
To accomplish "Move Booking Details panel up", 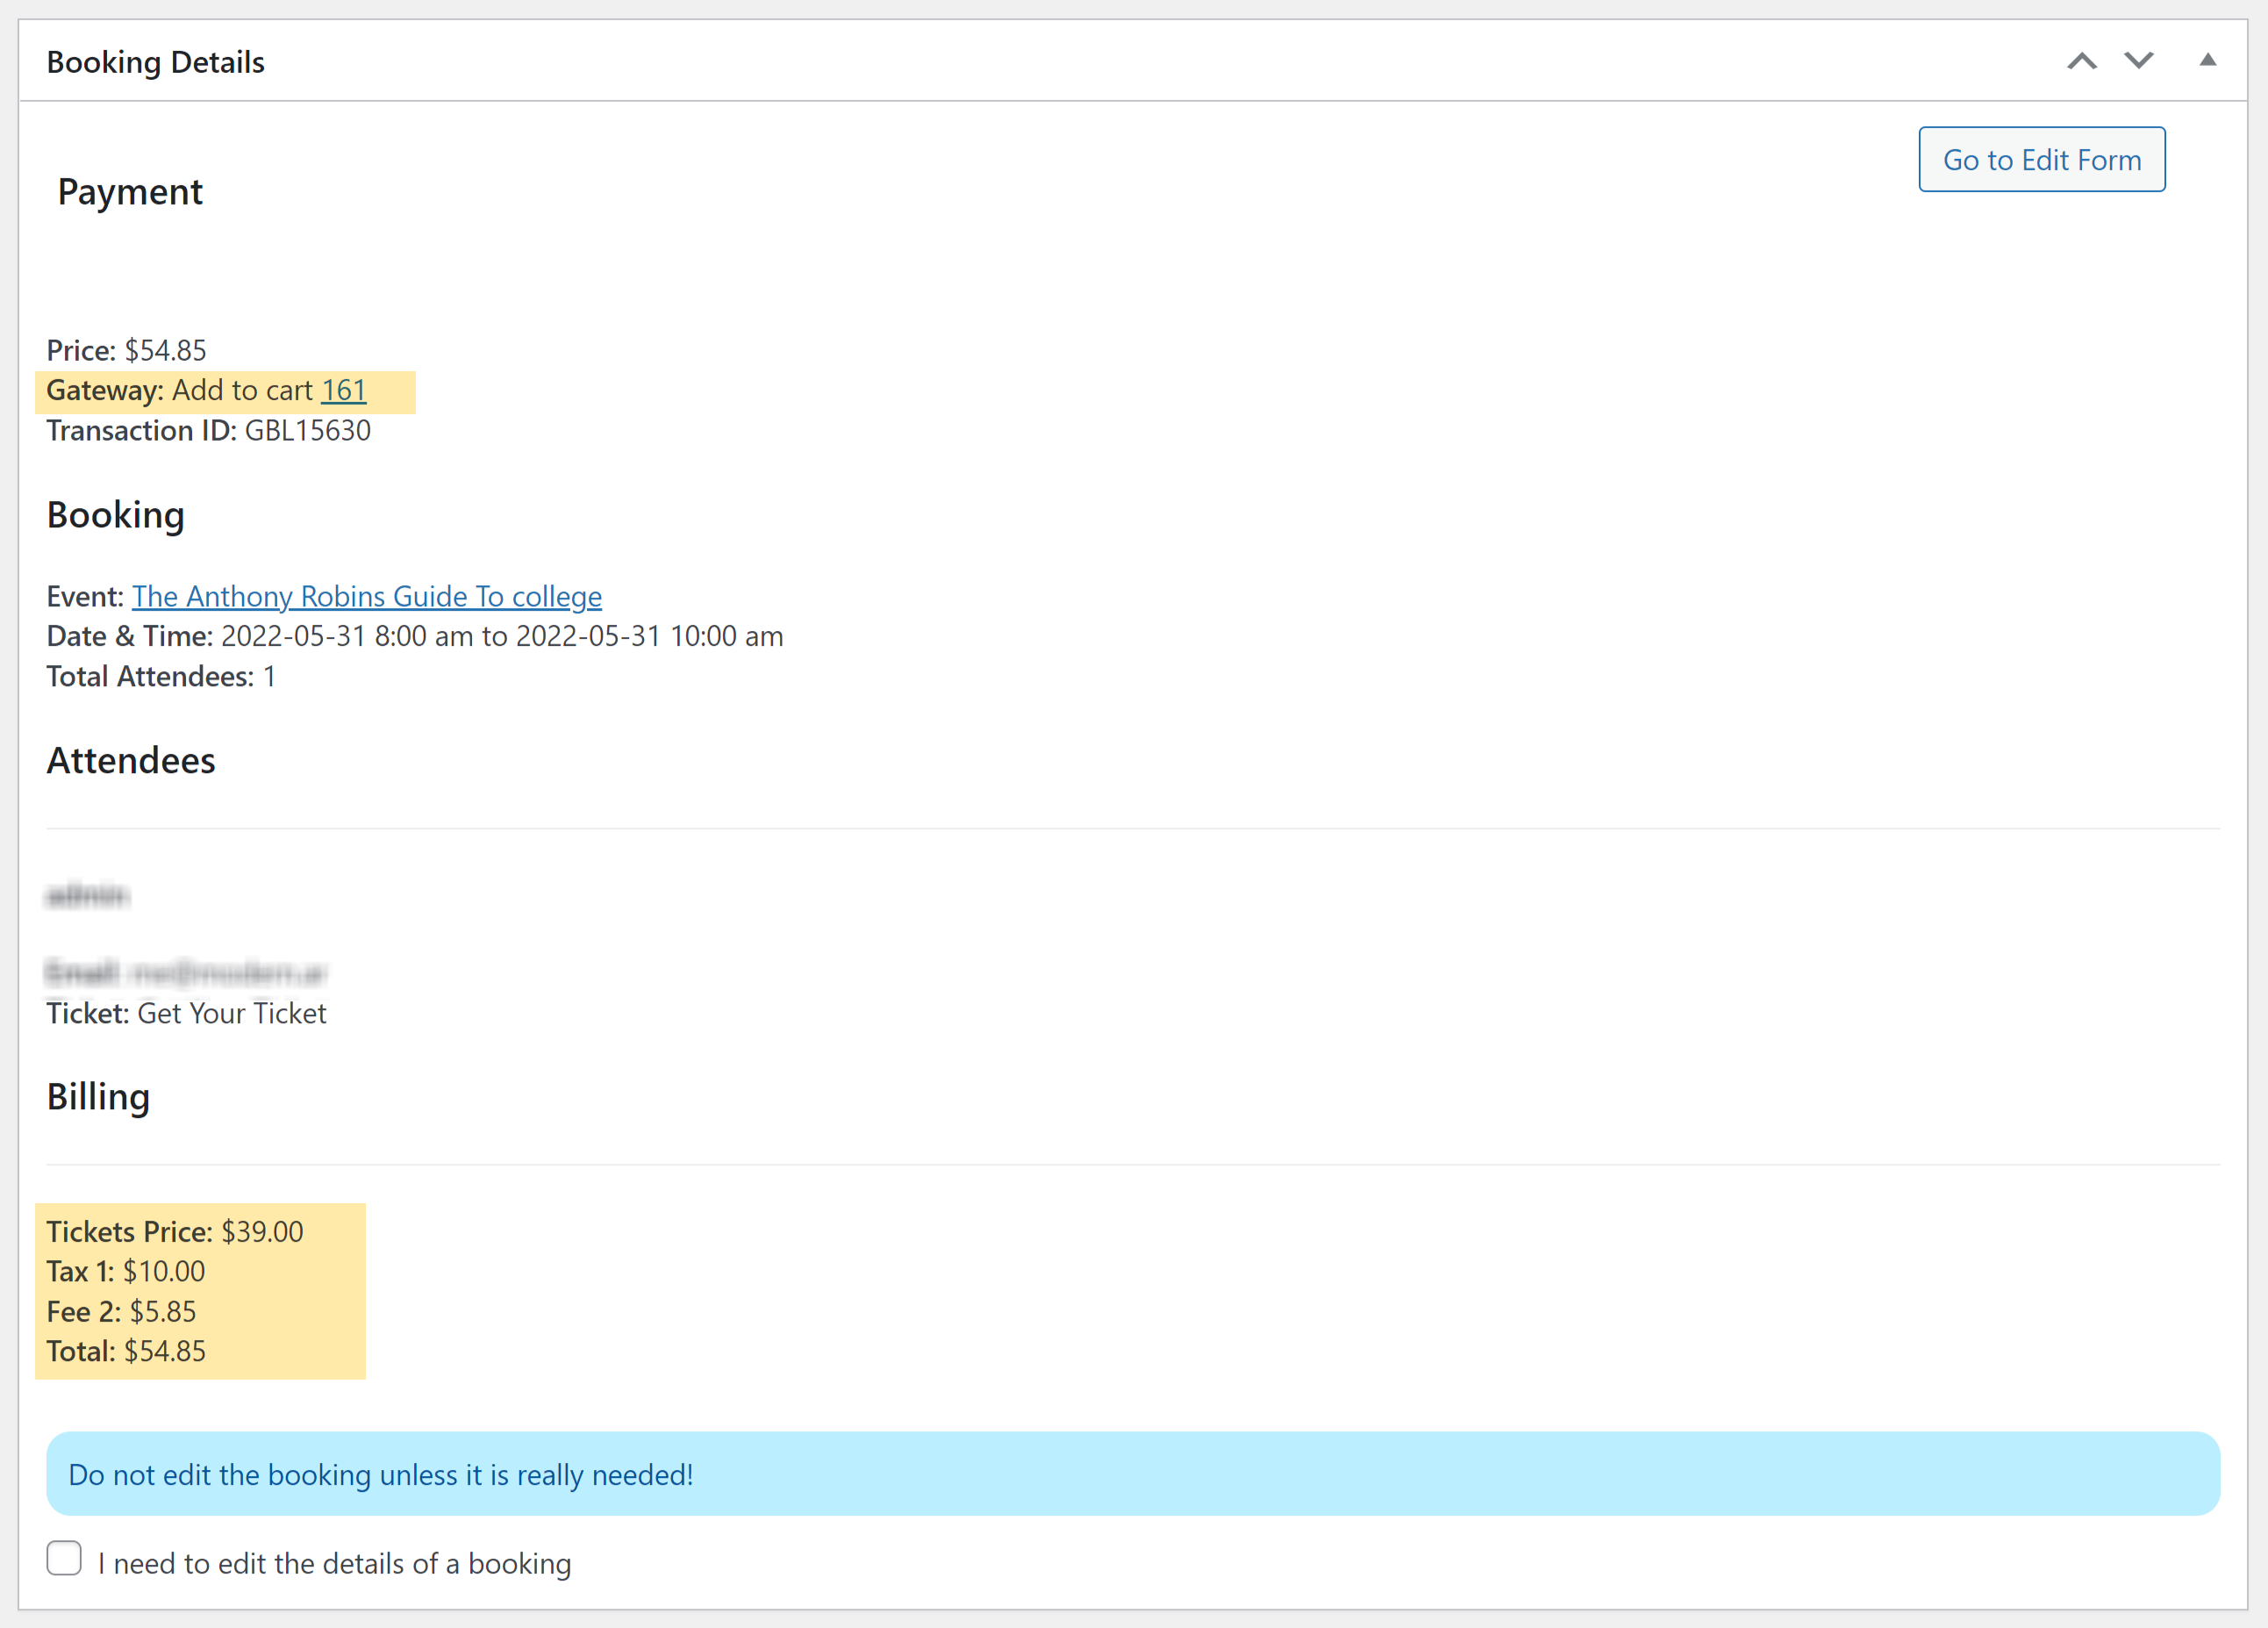I will pyautogui.click(x=2081, y=62).
